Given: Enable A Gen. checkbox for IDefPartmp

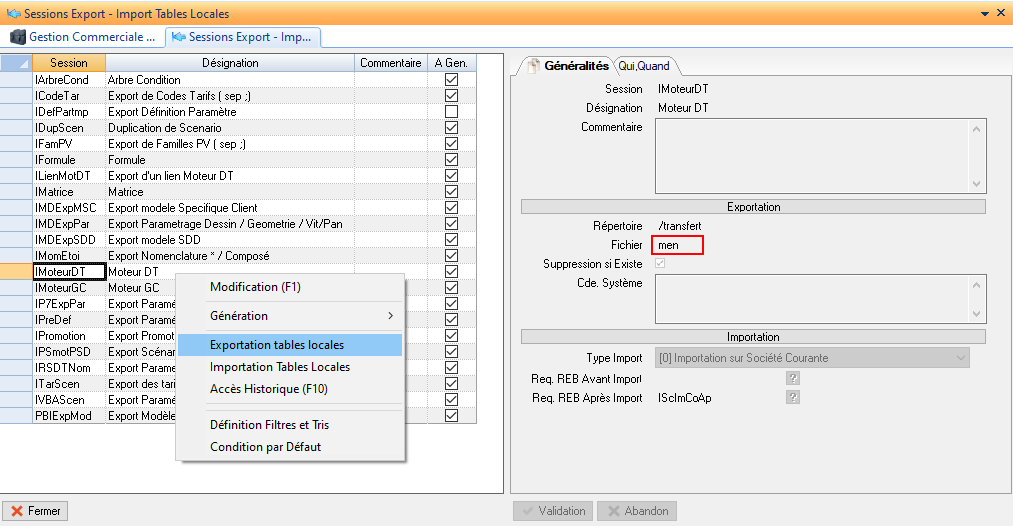Looking at the screenshot, I should pos(451,112).
